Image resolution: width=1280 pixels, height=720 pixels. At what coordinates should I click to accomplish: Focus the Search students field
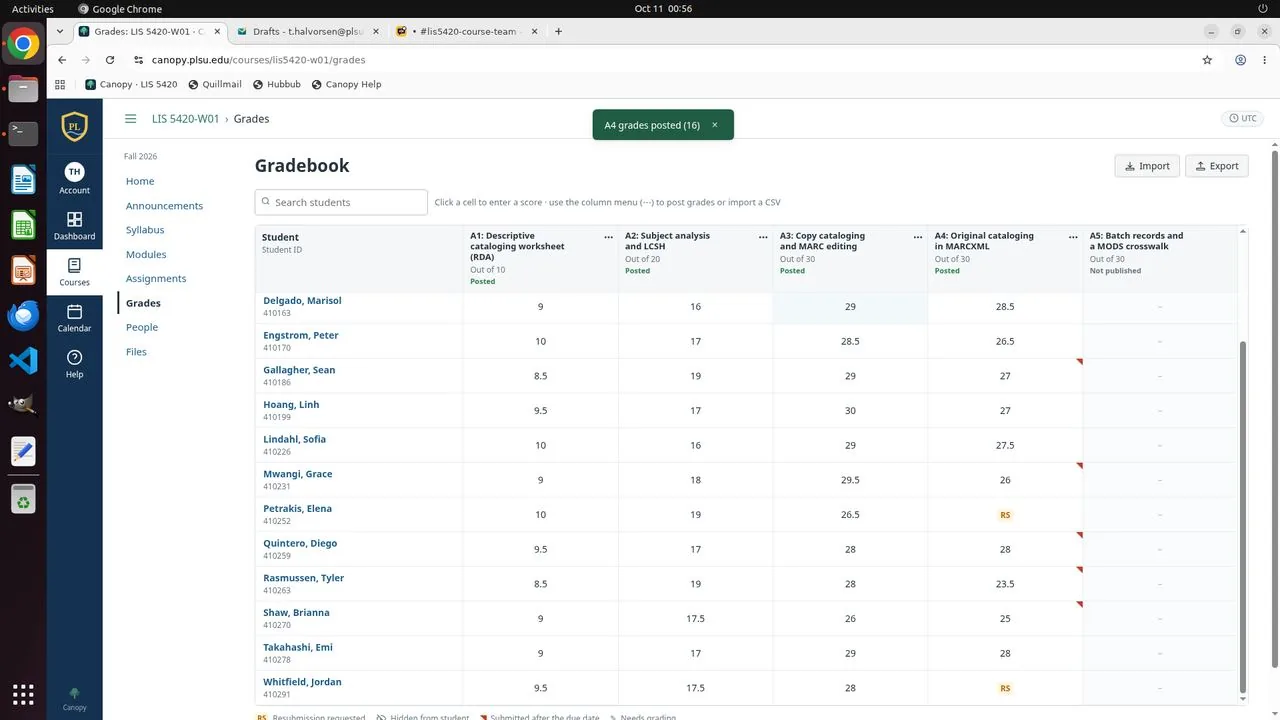coord(341,202)
